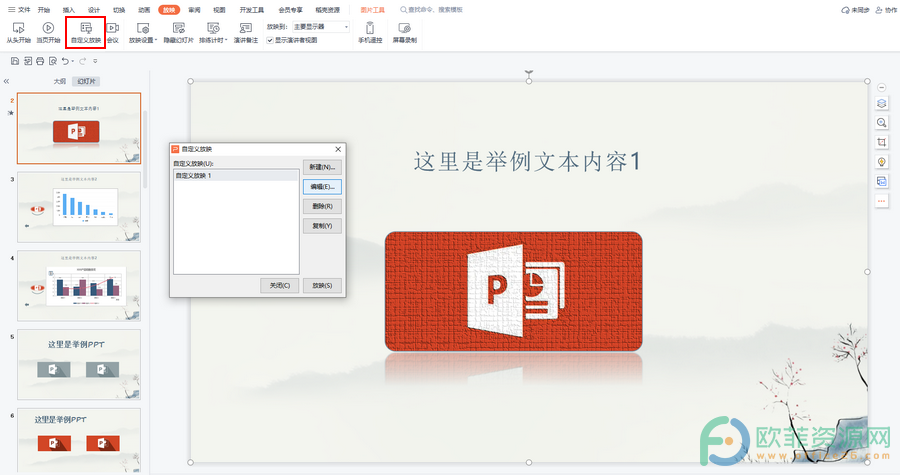Screen dimensions: 900x475
Task: Switch to the Slides (幻灯片) panel tab
Action: [87, 81]
